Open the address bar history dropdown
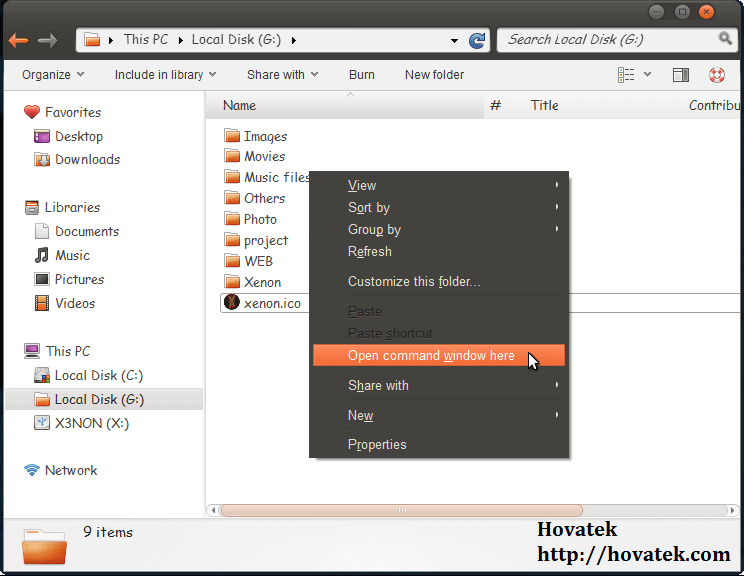 pos(454,41)
